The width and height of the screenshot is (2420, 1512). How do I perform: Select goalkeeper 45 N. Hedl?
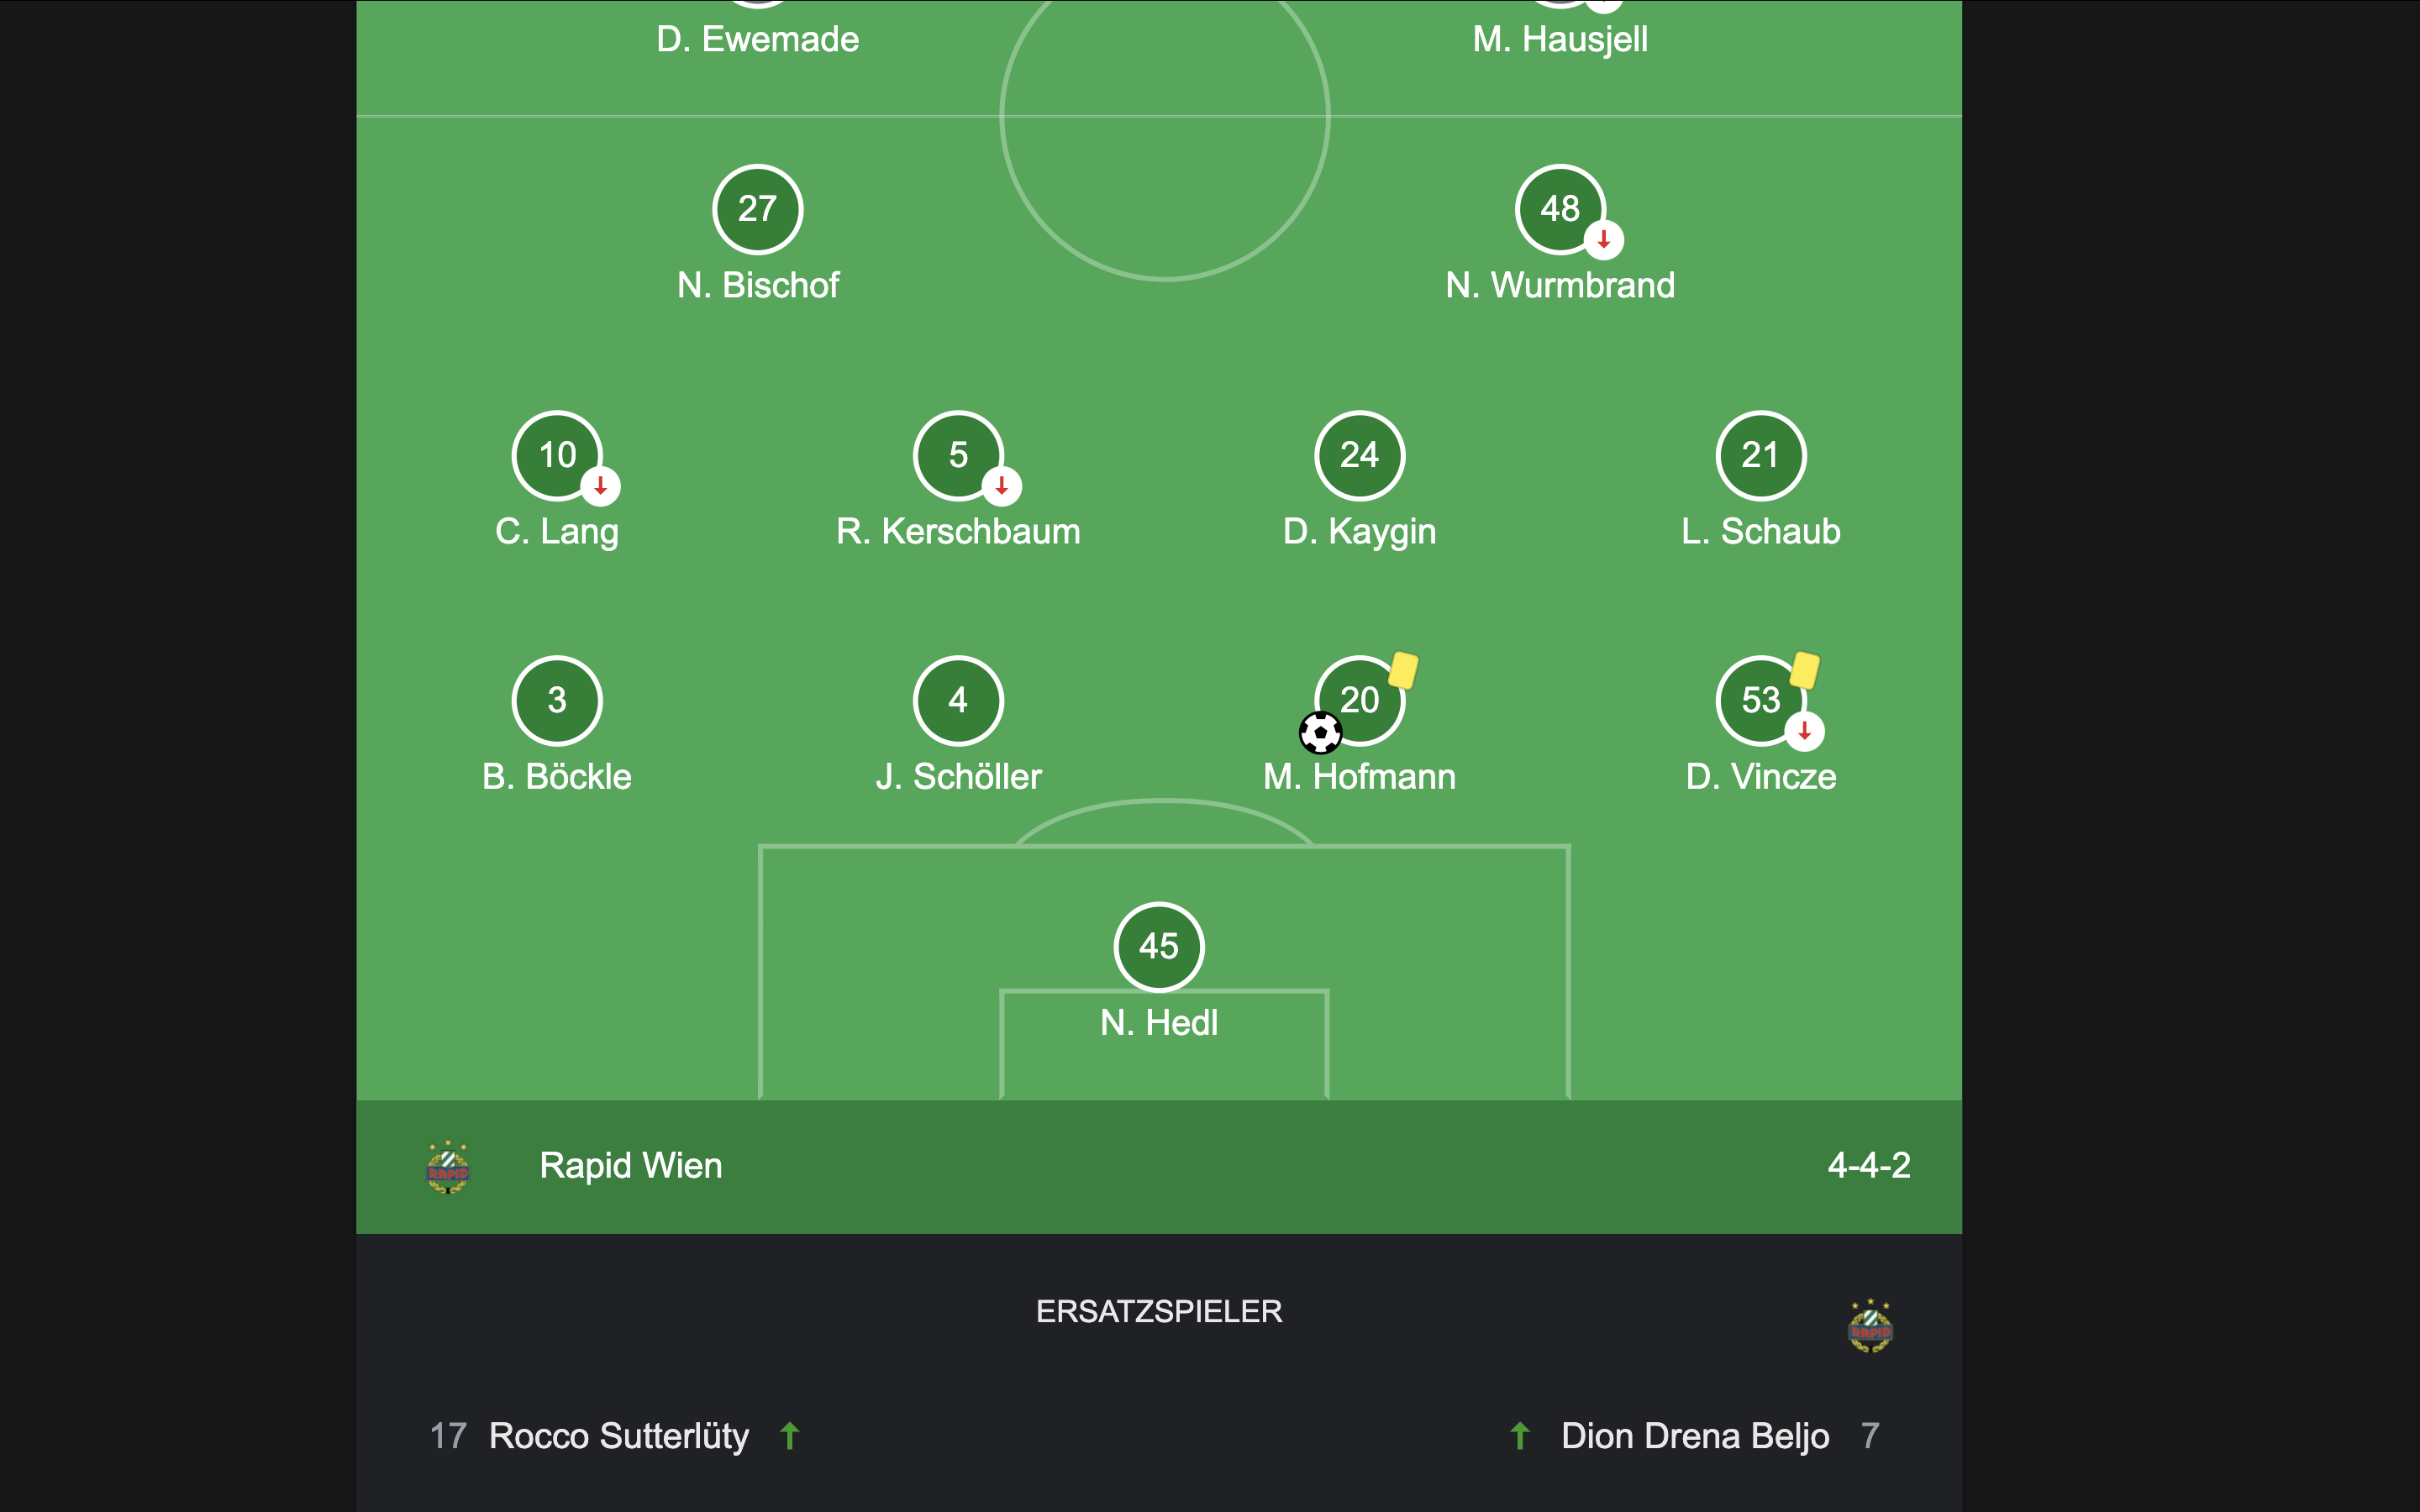tap(1159, 972)
